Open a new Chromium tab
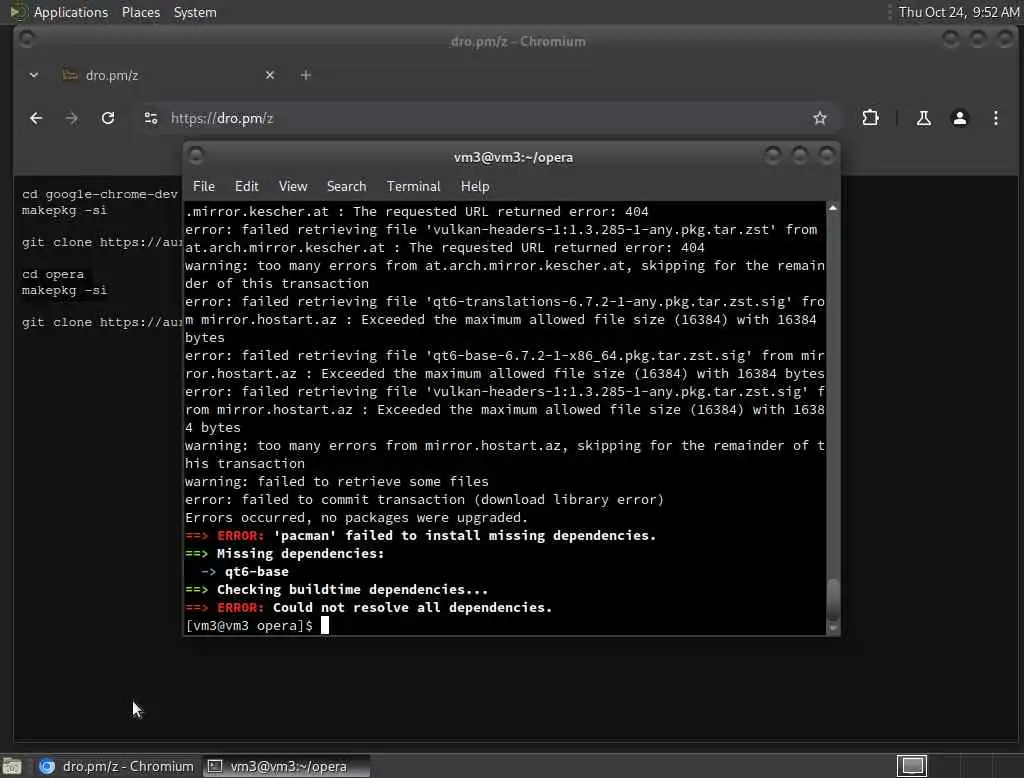Viewport: 1024px width, 778px height. [306, 75]
